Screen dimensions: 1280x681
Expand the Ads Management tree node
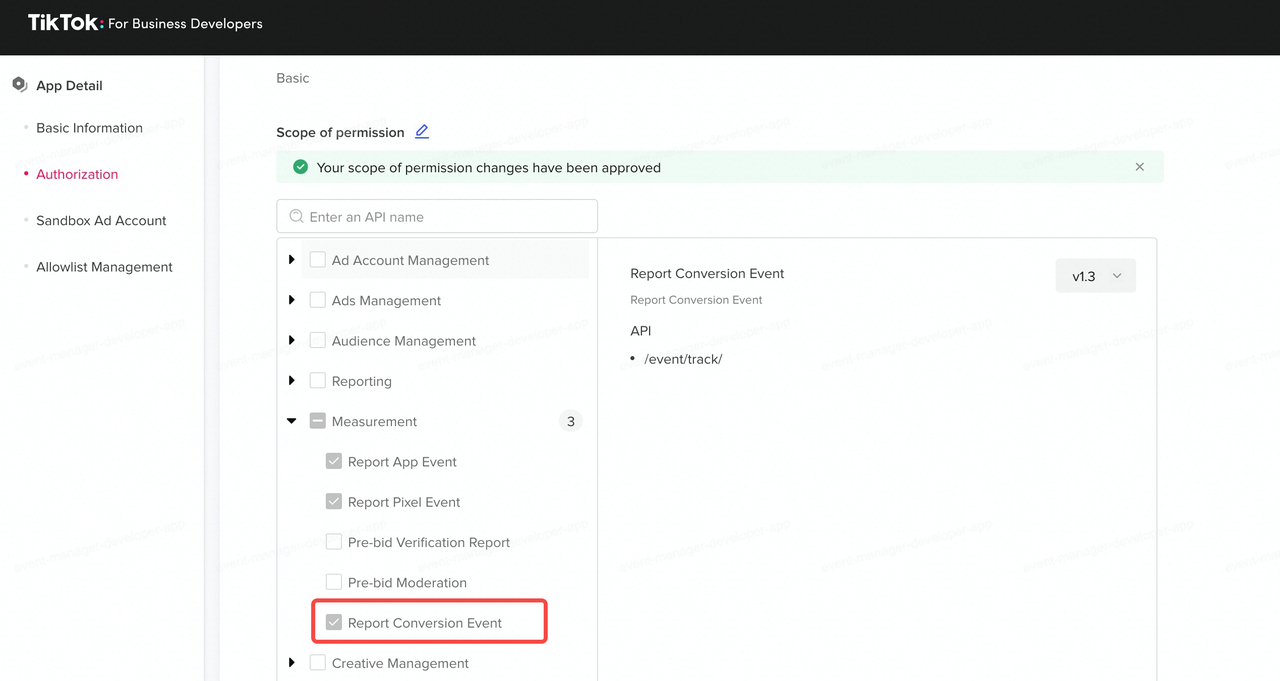point(292,300)
